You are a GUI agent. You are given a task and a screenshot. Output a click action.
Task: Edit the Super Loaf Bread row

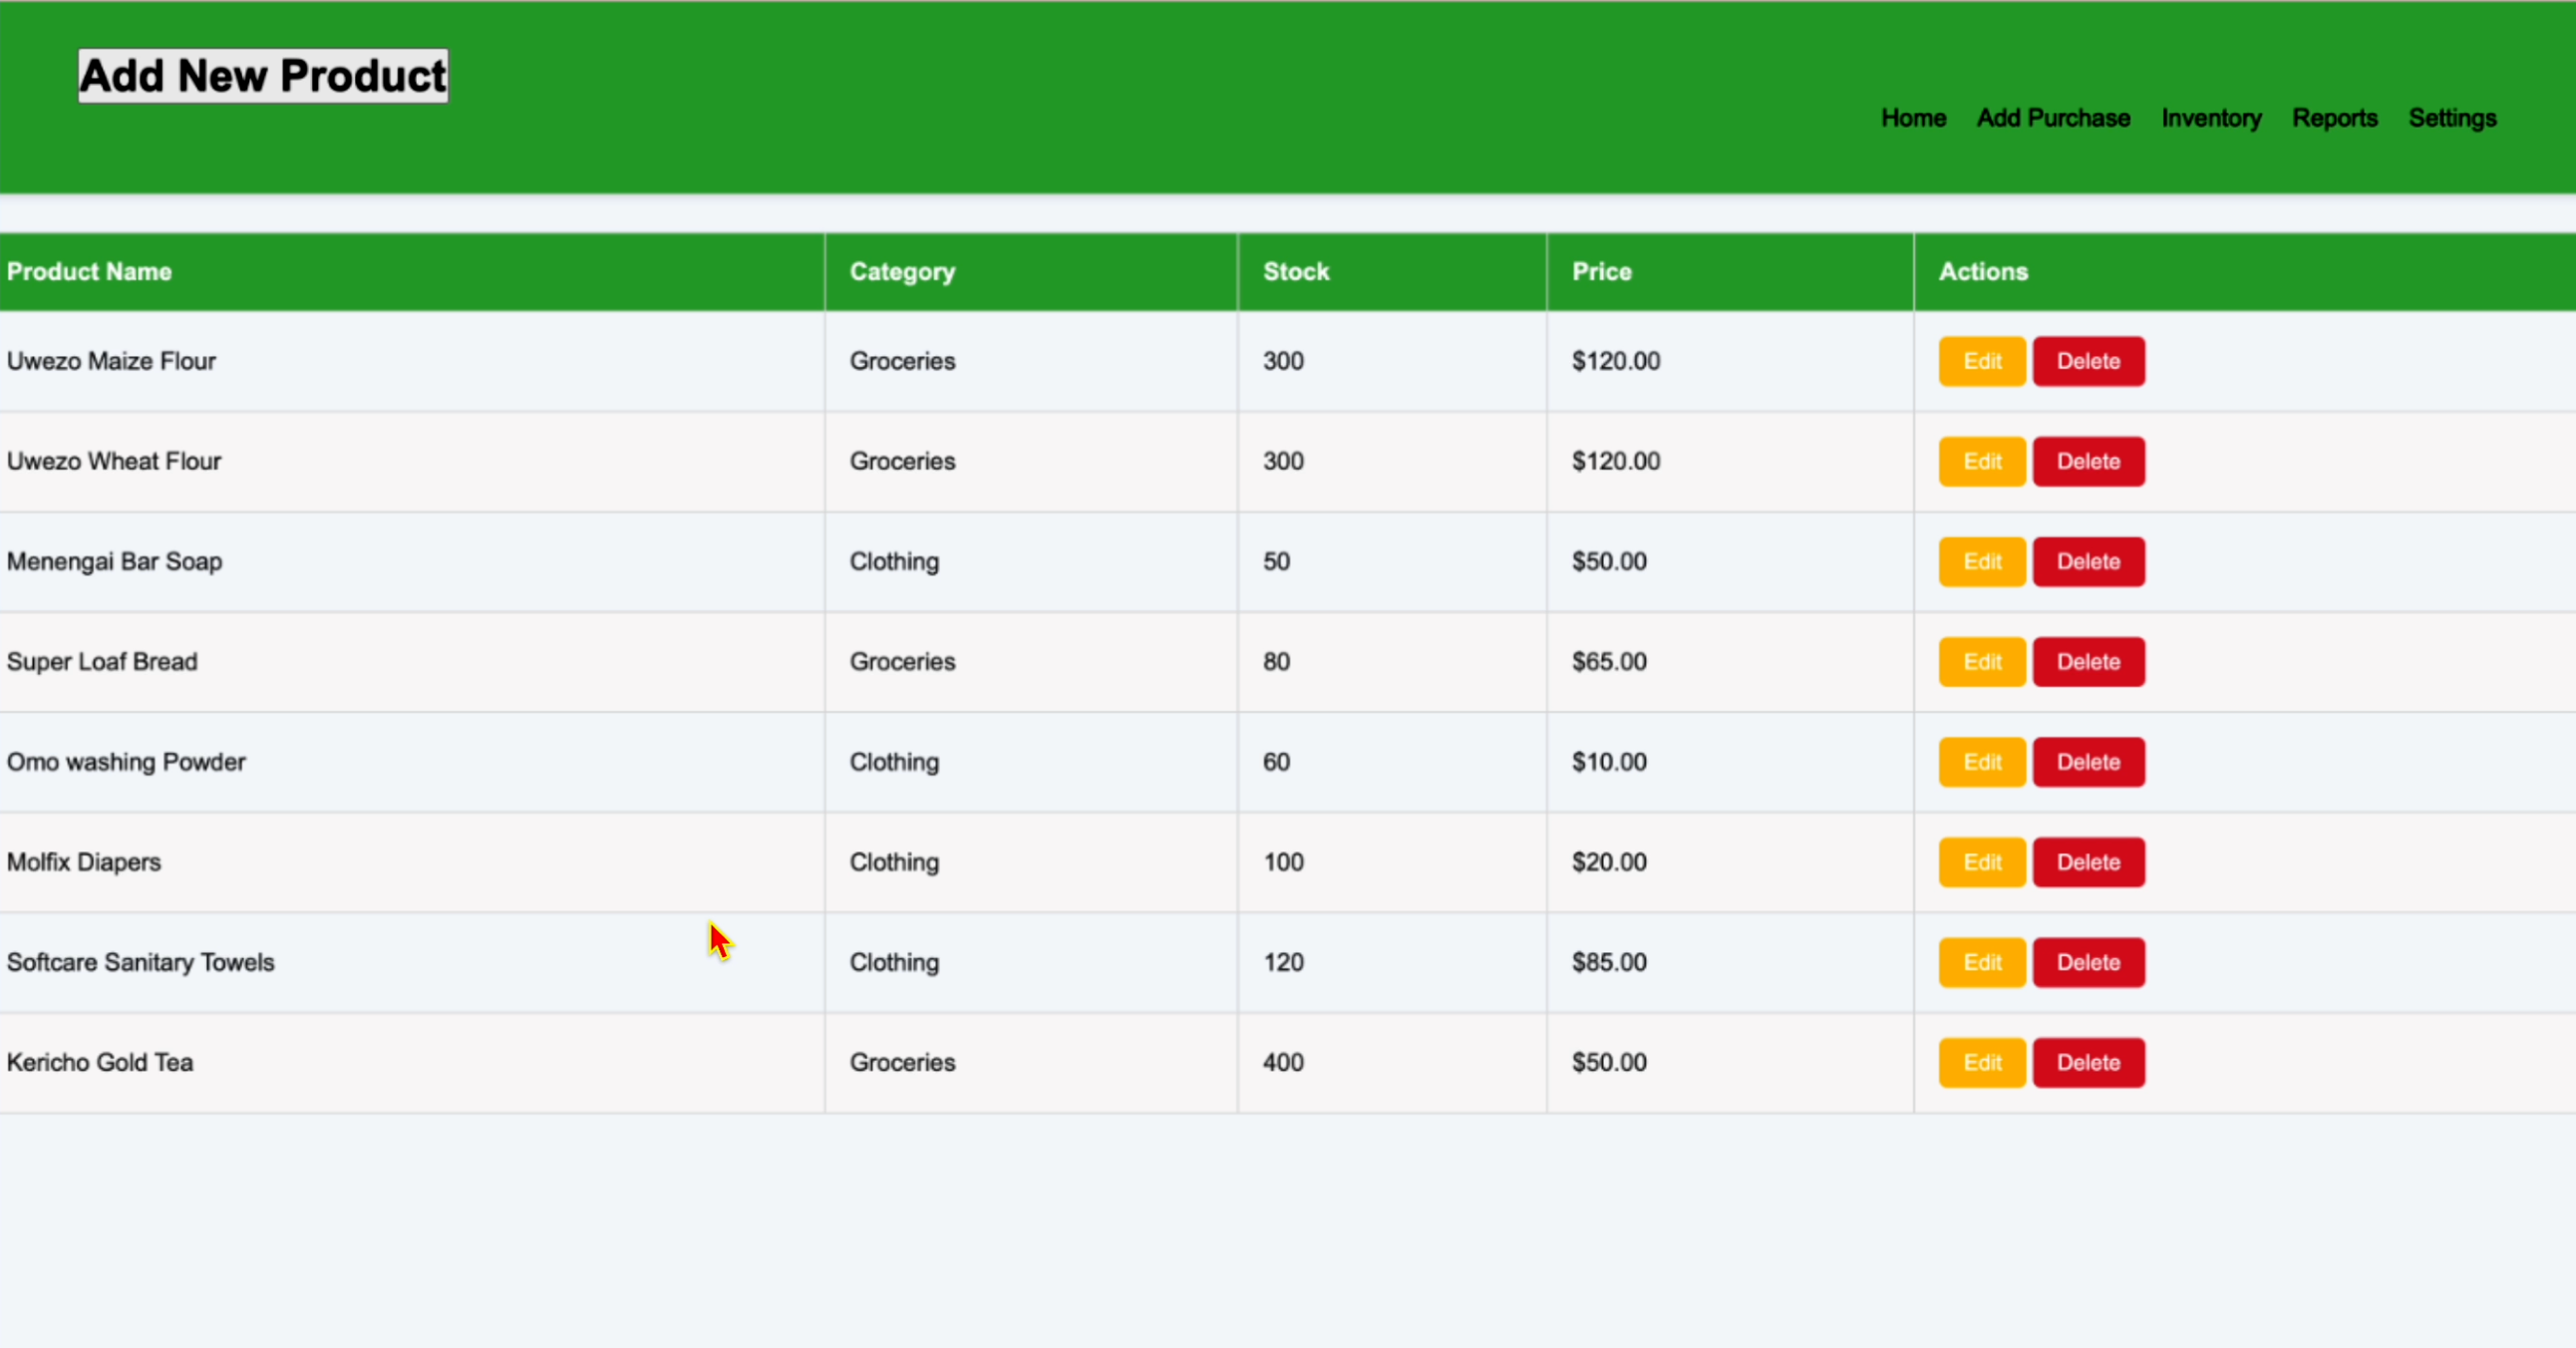[1981, 661]
